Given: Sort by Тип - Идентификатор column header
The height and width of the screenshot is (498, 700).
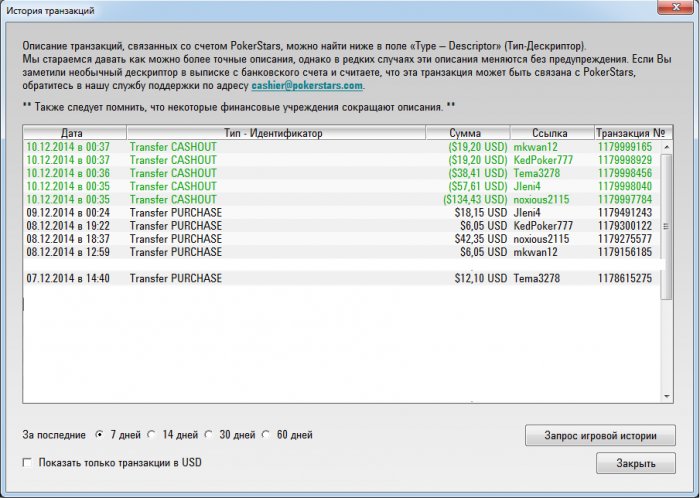Looking at the screenshot, I should [x=276, y=133].
